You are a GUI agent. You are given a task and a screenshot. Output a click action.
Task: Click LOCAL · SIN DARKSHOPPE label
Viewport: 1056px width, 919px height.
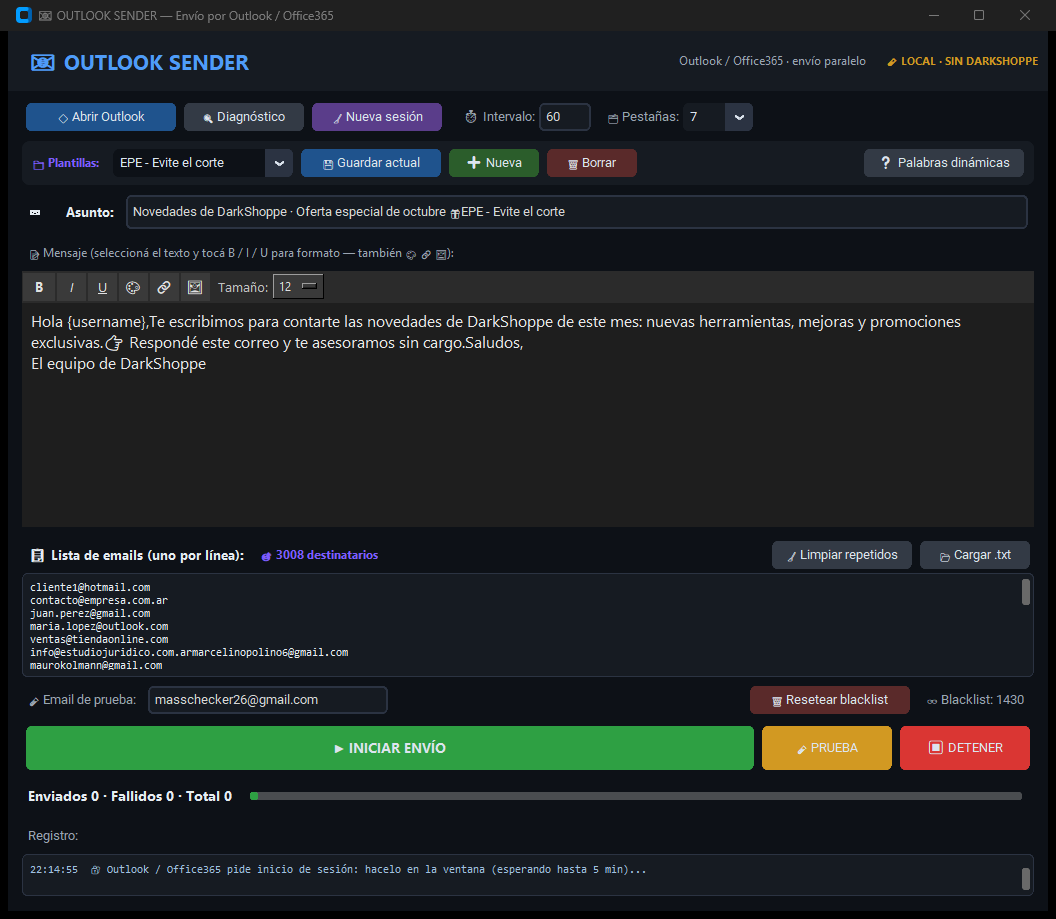coord(969,61)
